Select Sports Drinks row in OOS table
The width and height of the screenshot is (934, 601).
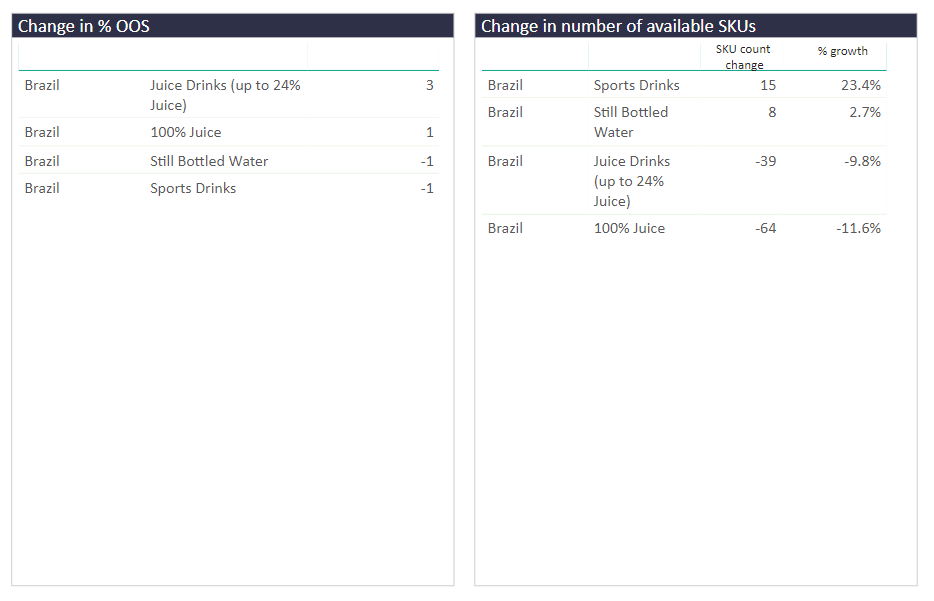pos(229,188)
